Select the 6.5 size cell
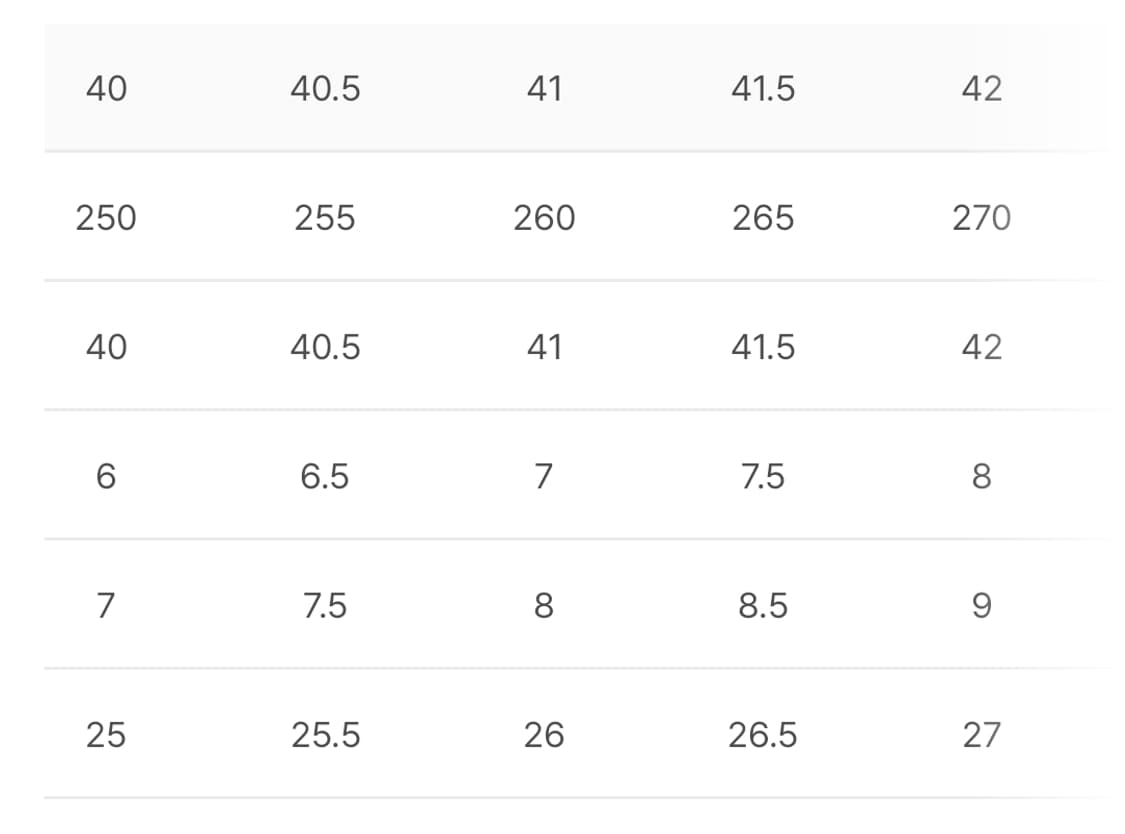Image resolution: width=1125 pixels, height=834 pixels. [325, 476]
